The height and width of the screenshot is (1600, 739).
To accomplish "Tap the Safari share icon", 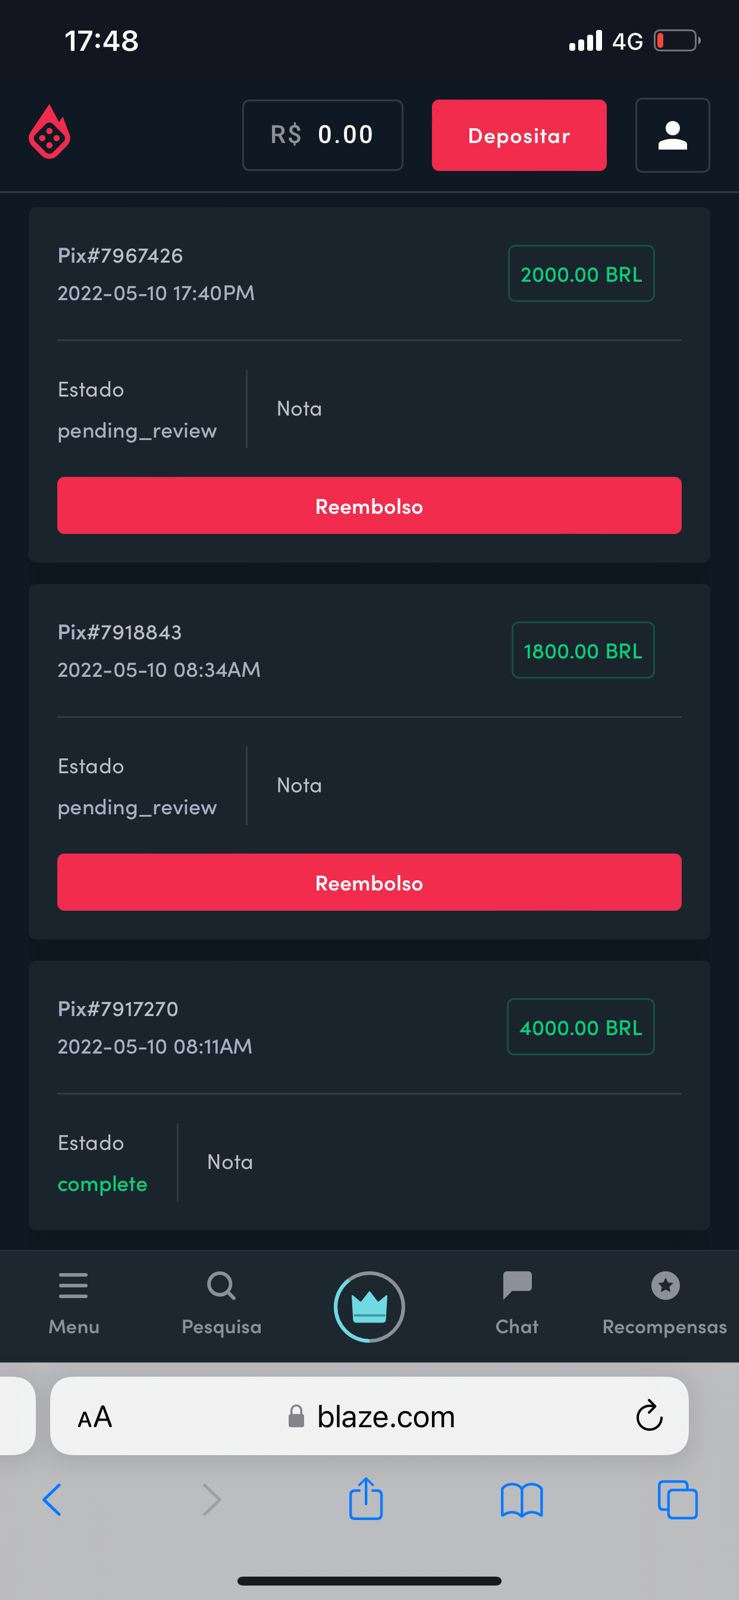I will (x=366, y=1498).
